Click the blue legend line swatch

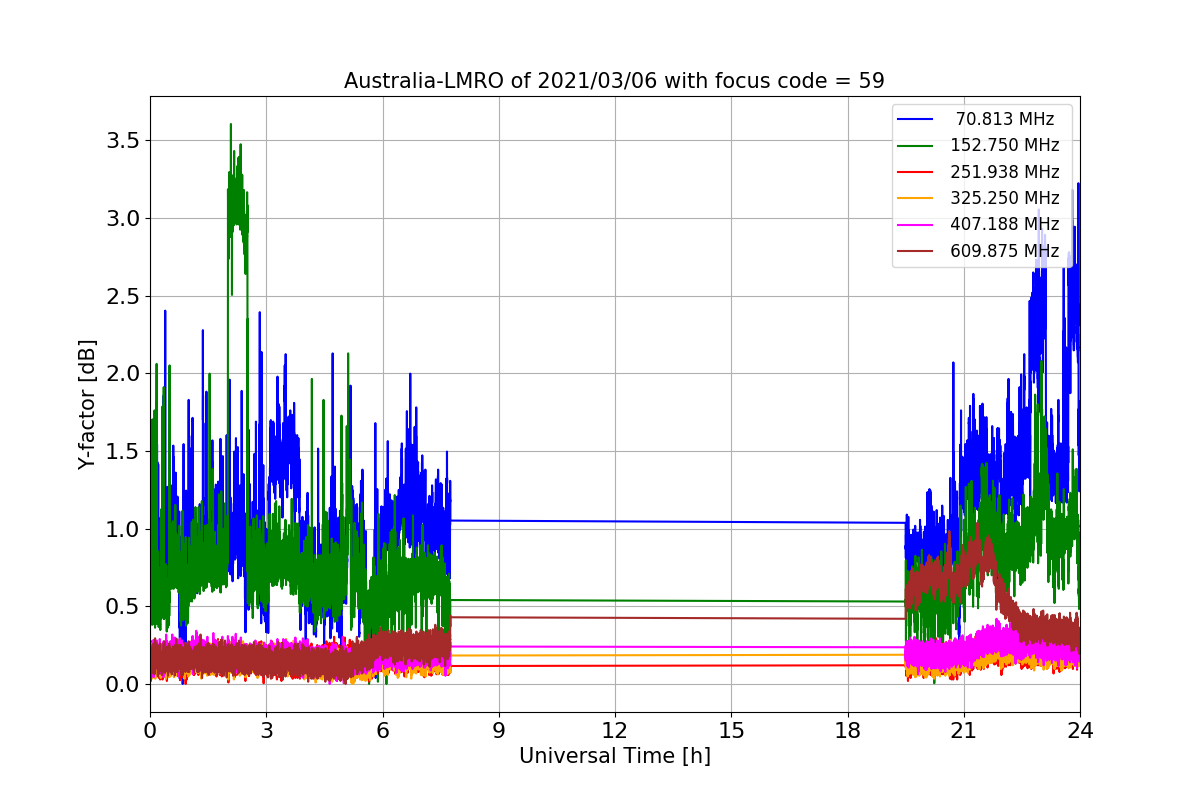916,120
